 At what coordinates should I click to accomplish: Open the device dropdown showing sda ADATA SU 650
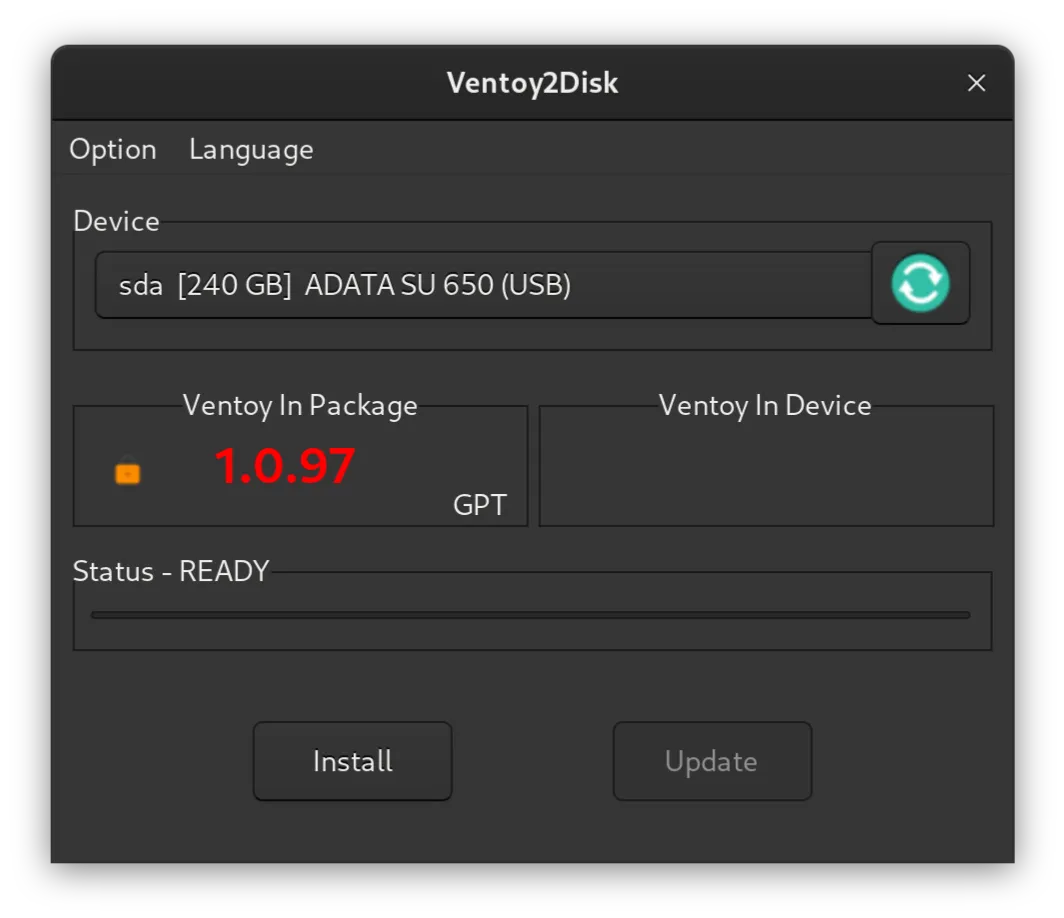pyautogui.click(x=484, y=285)
